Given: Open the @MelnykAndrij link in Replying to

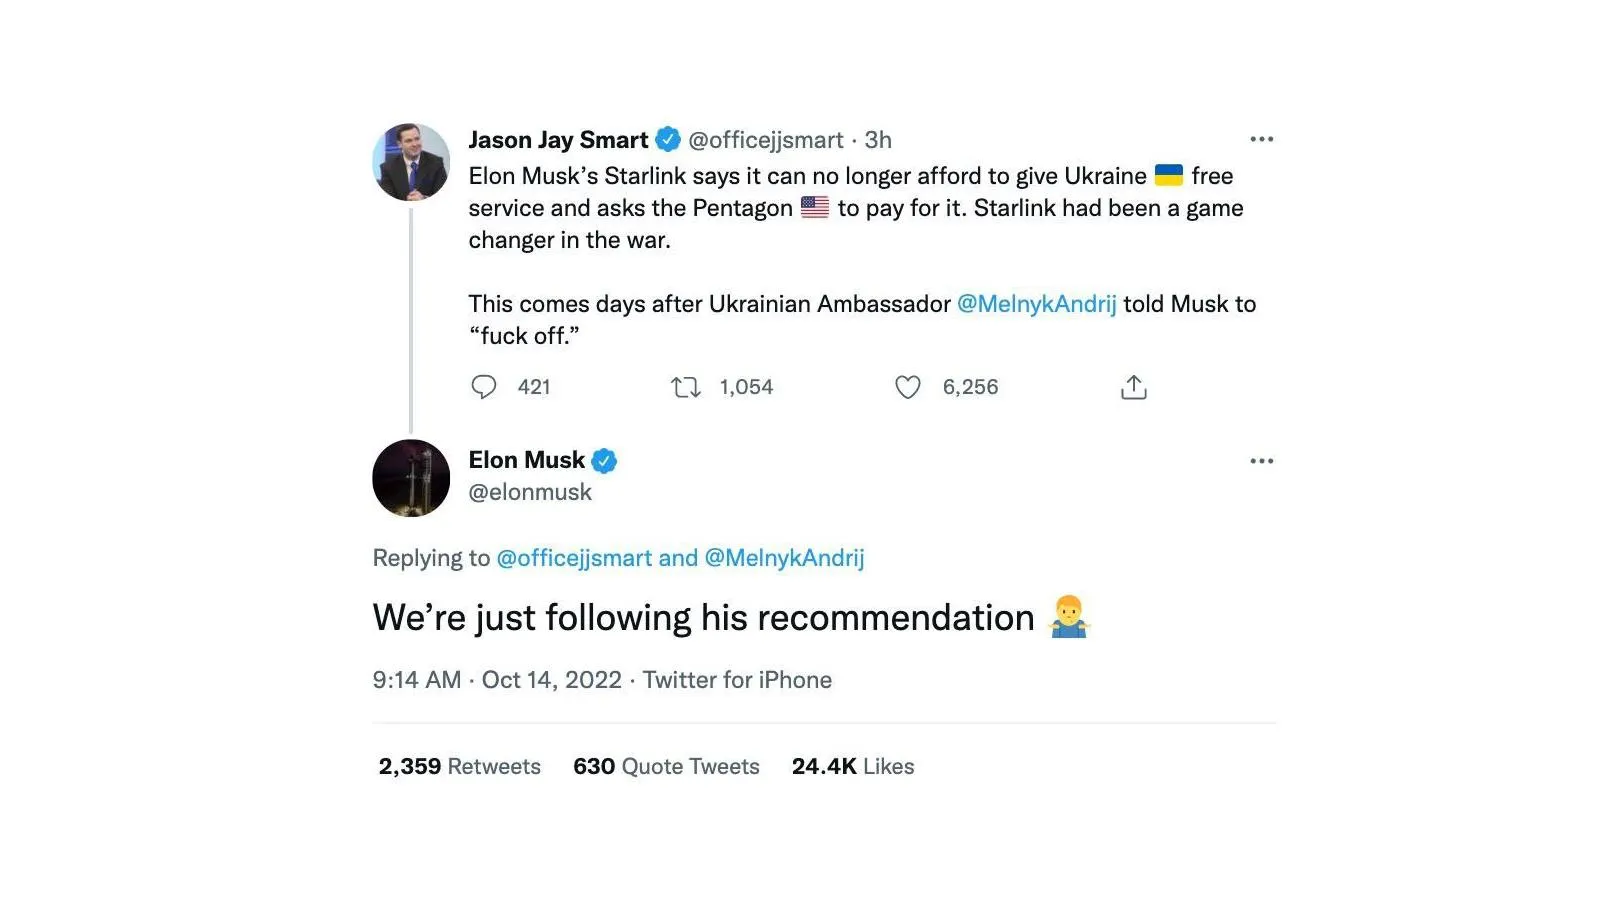Looking at the screenshot, I should [785, 558].
